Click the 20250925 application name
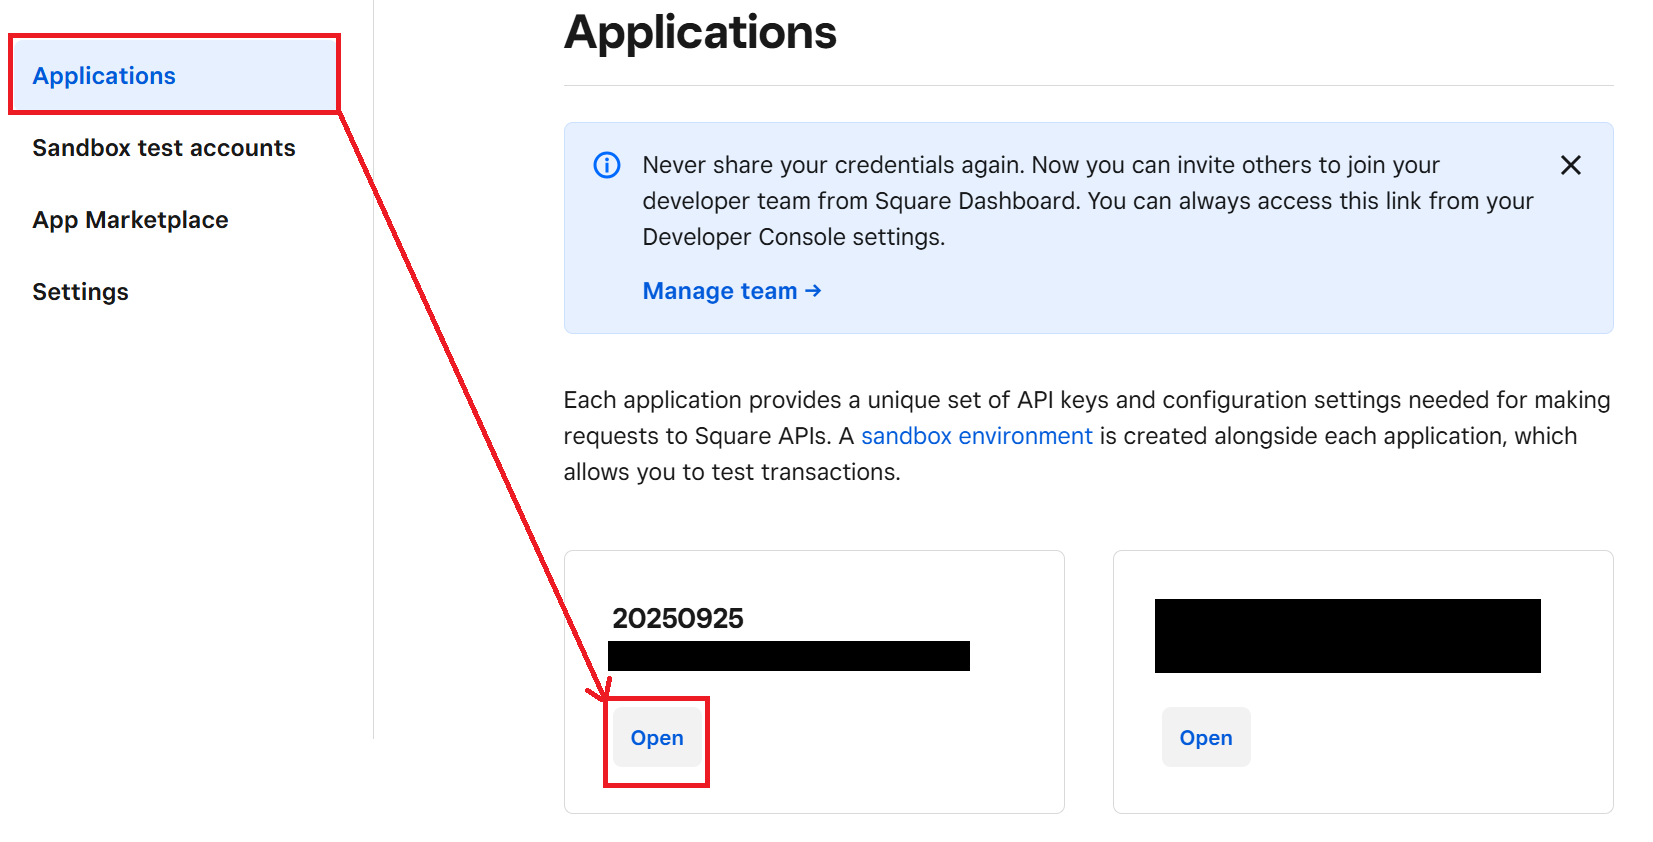 (677, 618)
